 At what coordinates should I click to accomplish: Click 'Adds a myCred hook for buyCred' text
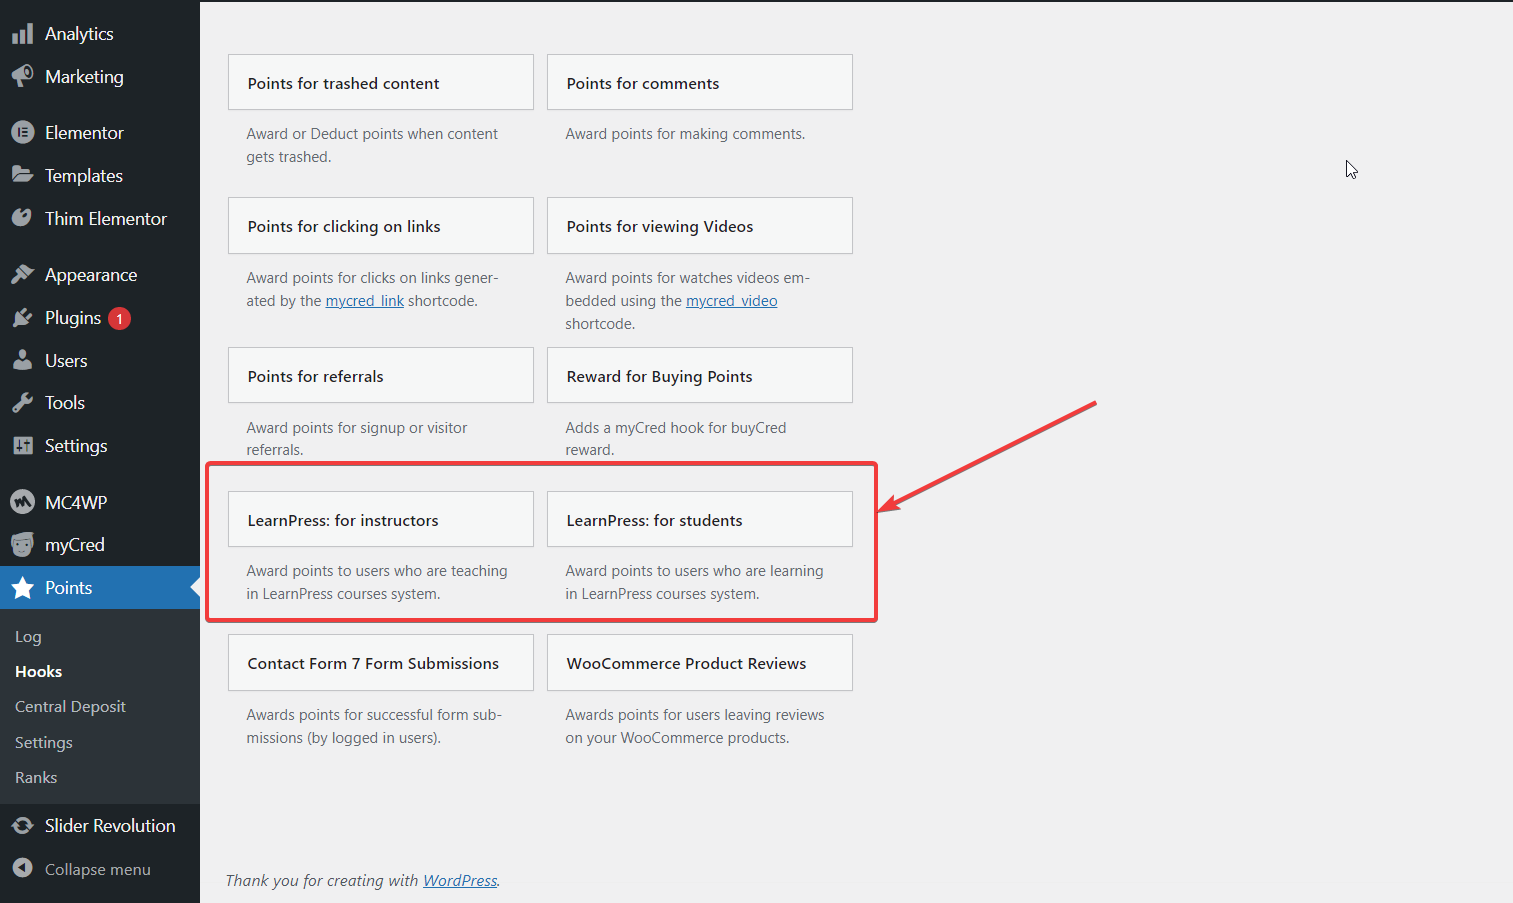coord(676,428)
